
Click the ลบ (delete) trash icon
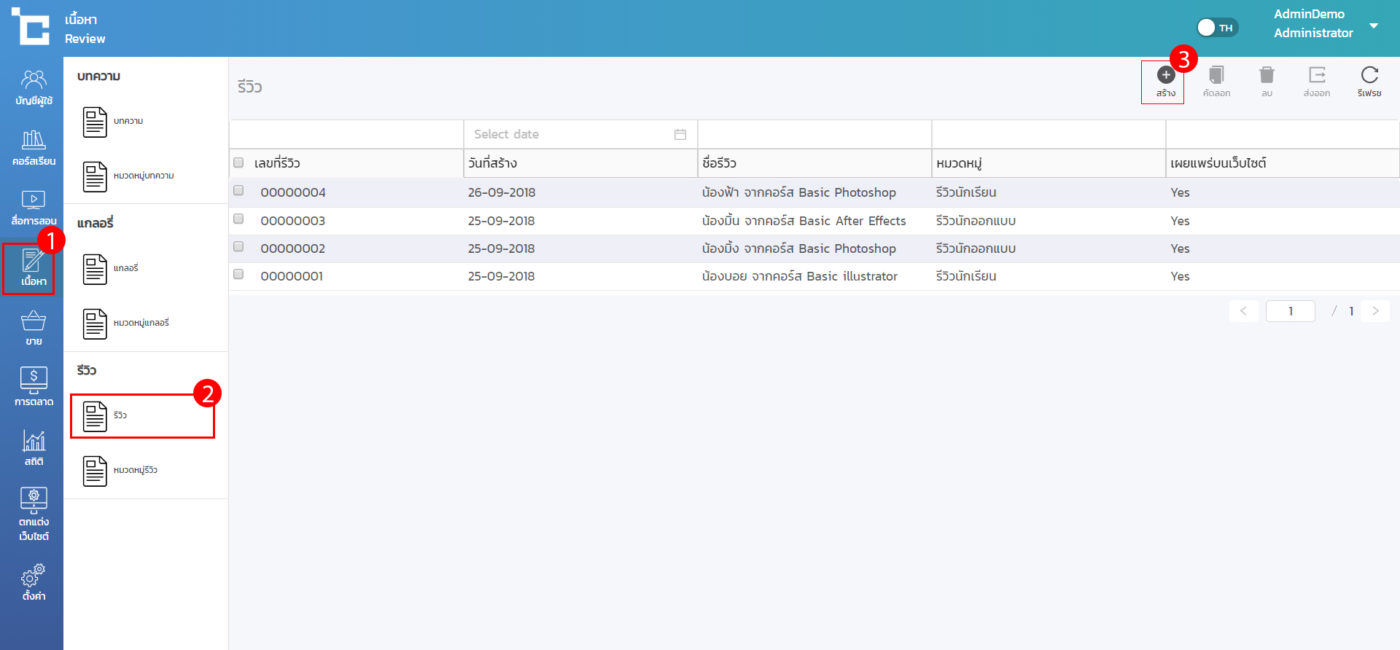pos(1266,75)
